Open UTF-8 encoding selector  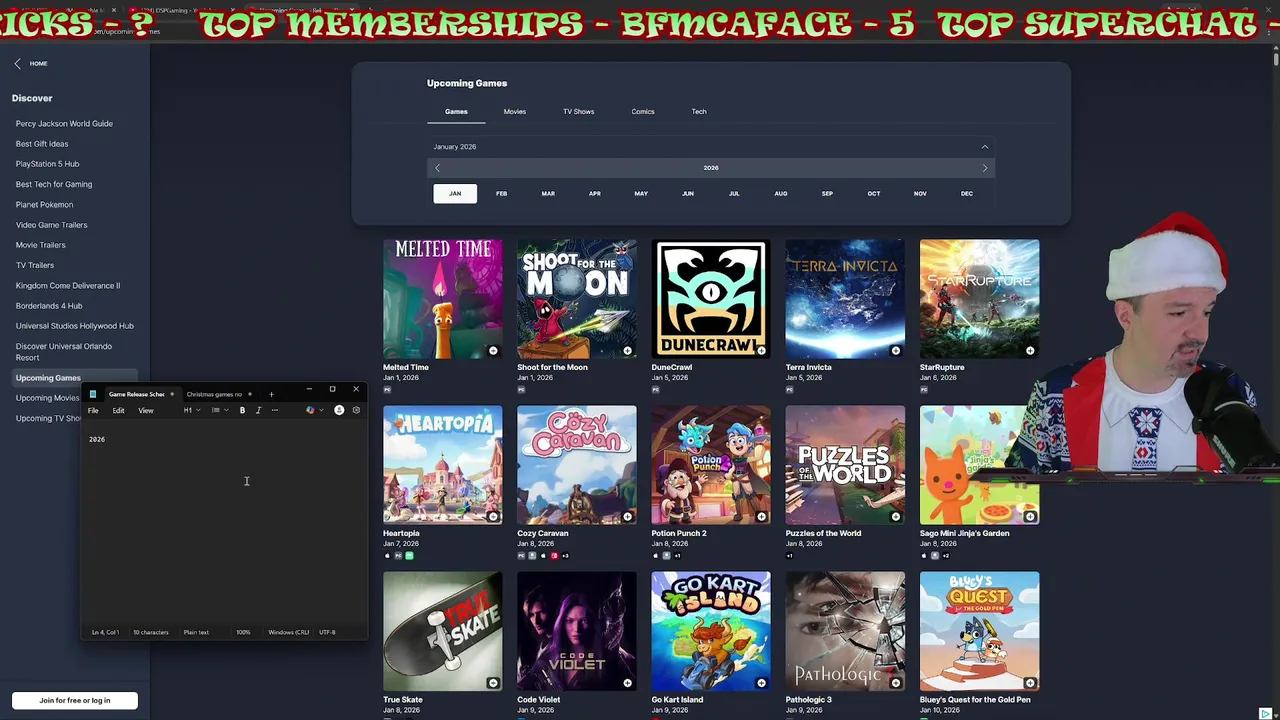[327, 632]
